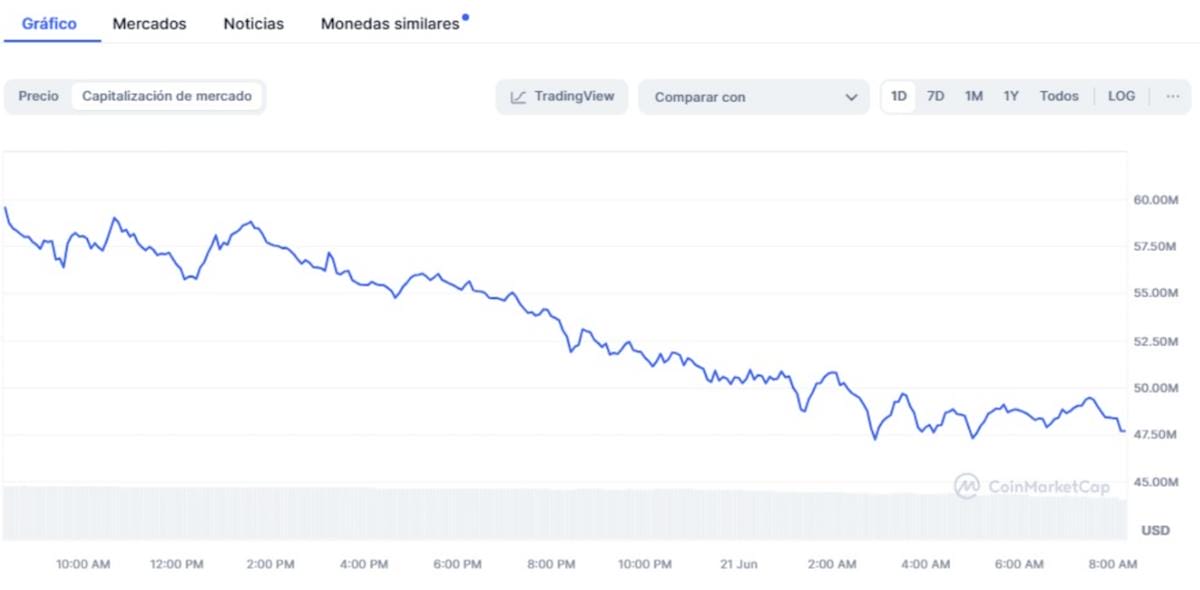The height and width of the screenshot is (590, 1200).
Task: Open the three-dots more options menu
Action: 1173,97
